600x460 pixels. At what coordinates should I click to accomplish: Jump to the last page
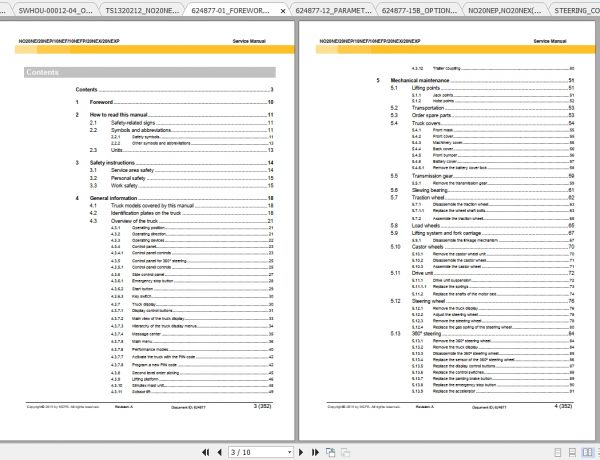315,452
